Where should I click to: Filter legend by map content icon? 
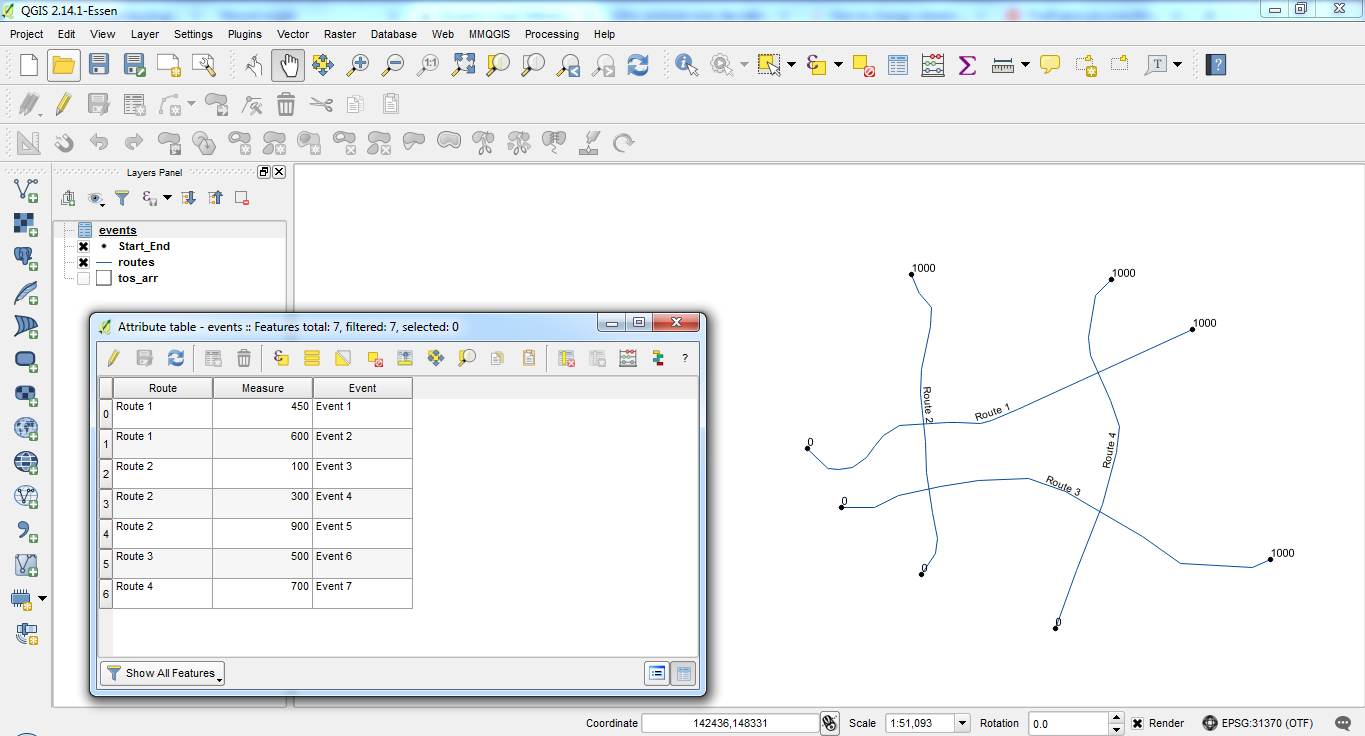122,198
